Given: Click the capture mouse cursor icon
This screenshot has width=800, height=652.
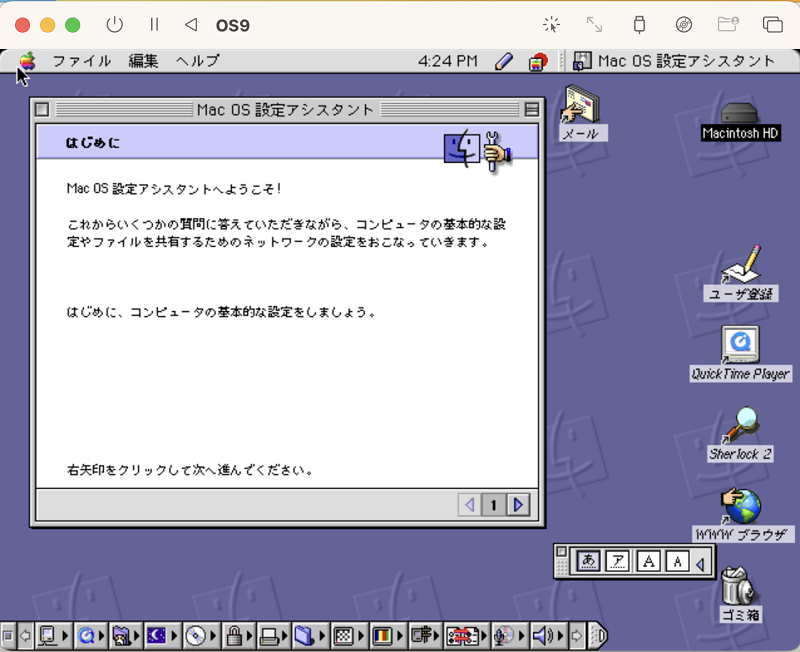Looking at the screenshot, I should (552, 24).
